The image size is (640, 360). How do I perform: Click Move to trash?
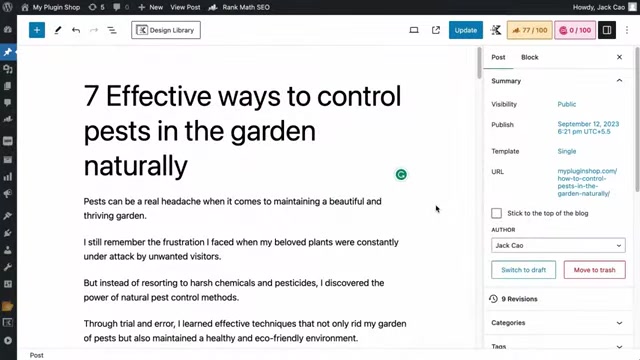[x=594, y=270]
